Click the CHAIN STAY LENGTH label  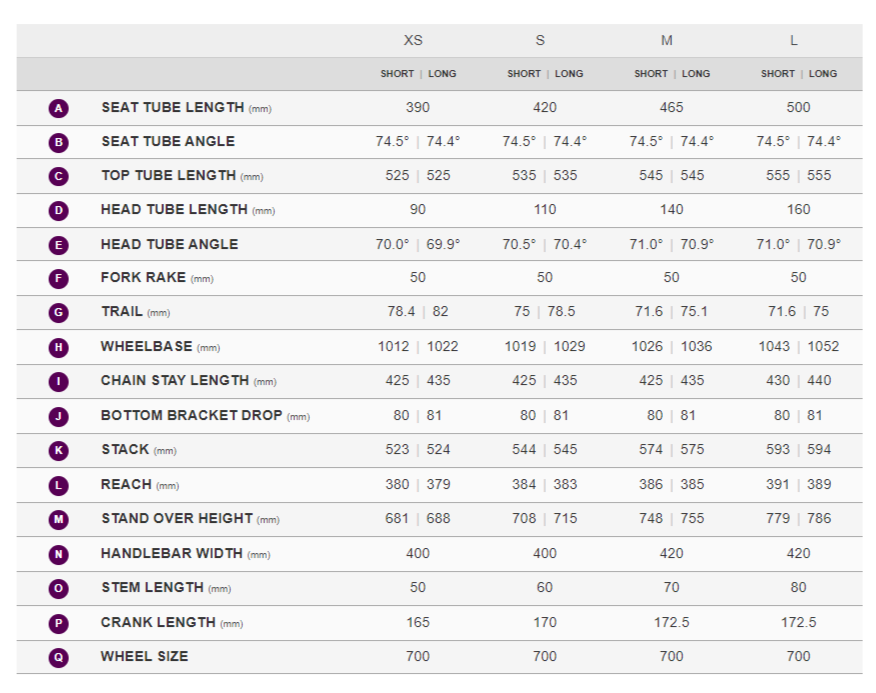(175, 381)
